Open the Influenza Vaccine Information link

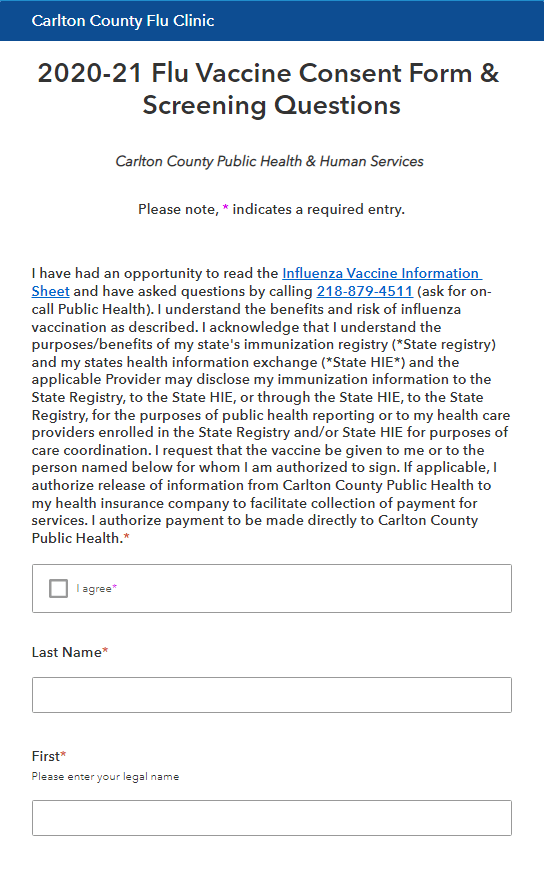coord(382,274)
